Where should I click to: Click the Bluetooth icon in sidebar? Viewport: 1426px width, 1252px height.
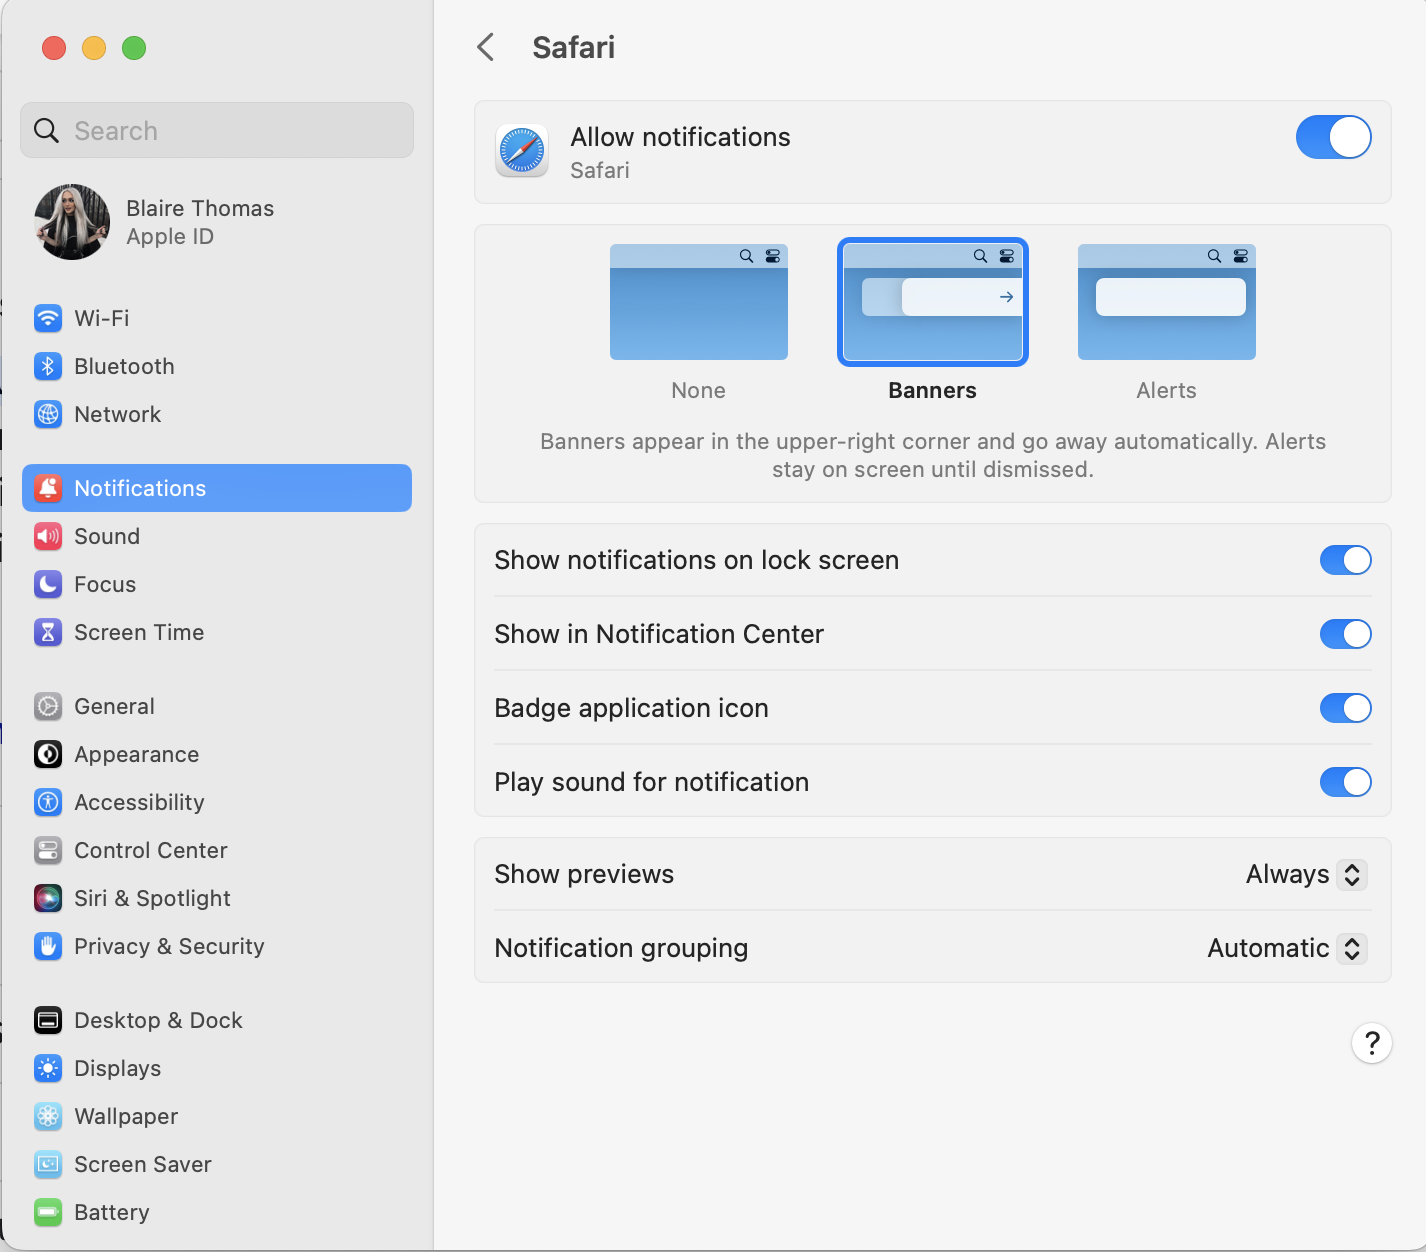point(48,366)
